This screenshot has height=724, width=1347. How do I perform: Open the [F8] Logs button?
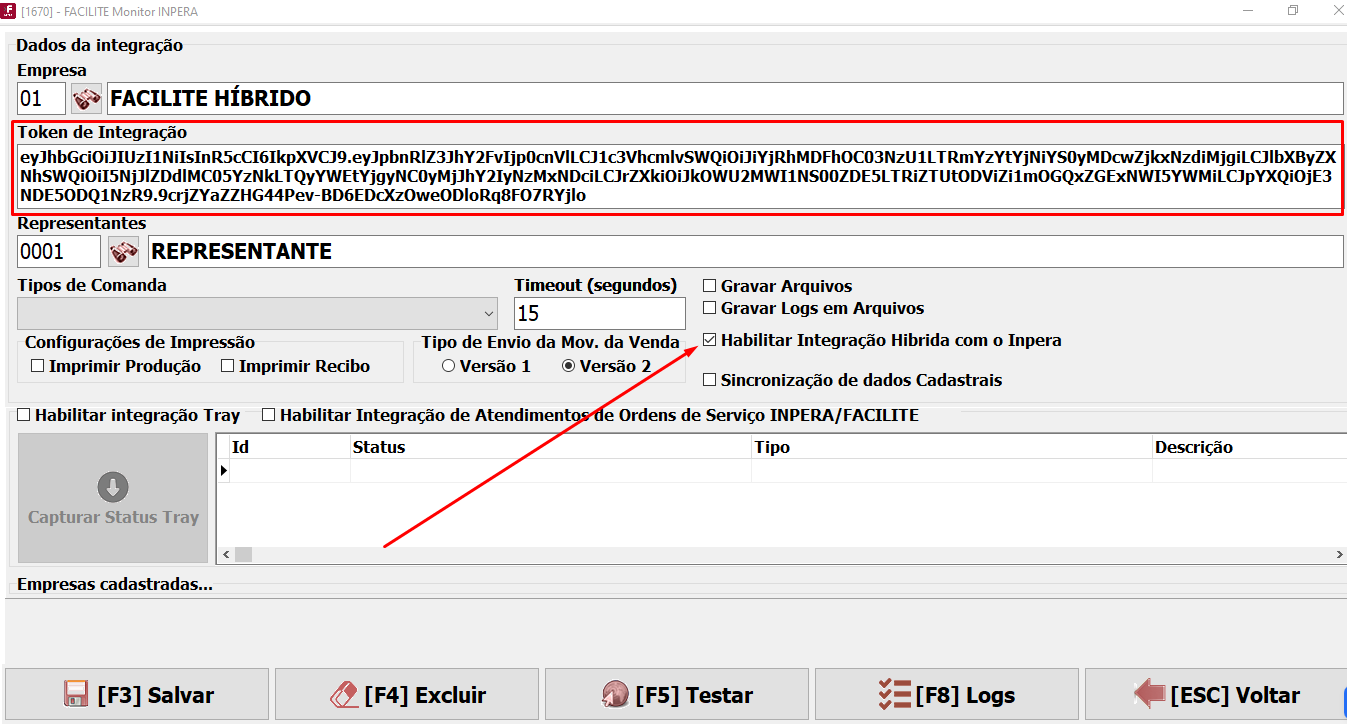[947, 695]
